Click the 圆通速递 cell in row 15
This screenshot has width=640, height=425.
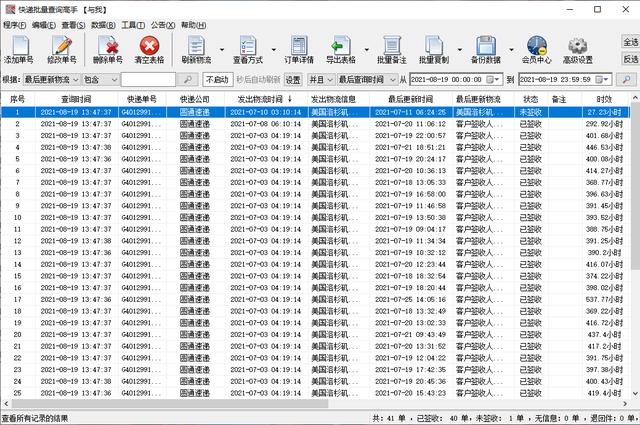point(195,276)
